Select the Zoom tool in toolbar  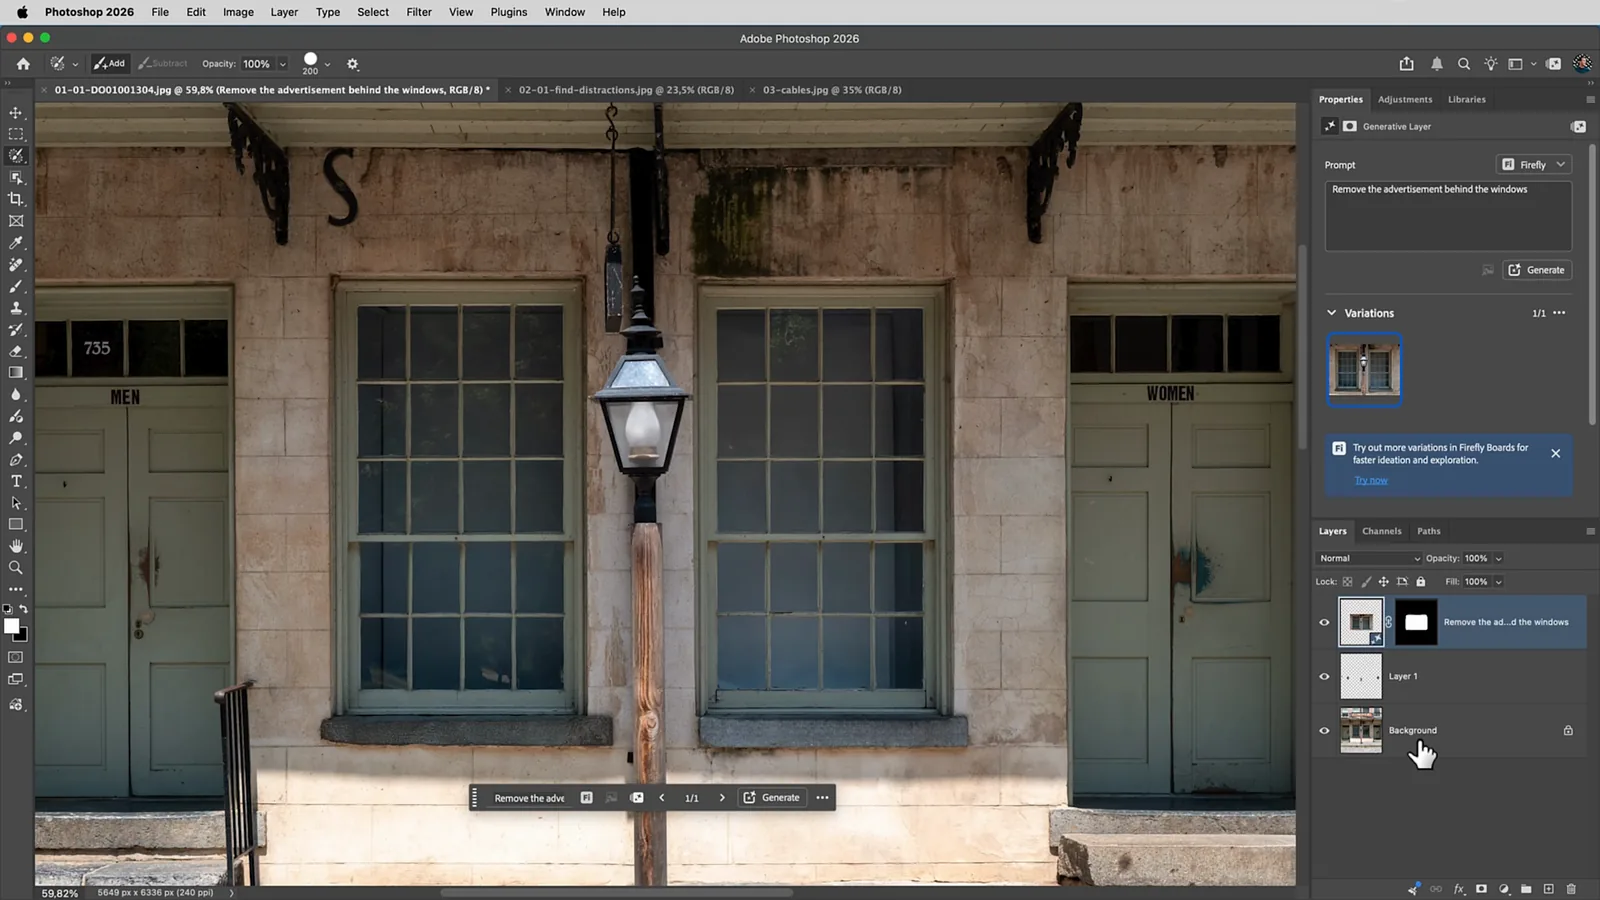tap(16, 567)
